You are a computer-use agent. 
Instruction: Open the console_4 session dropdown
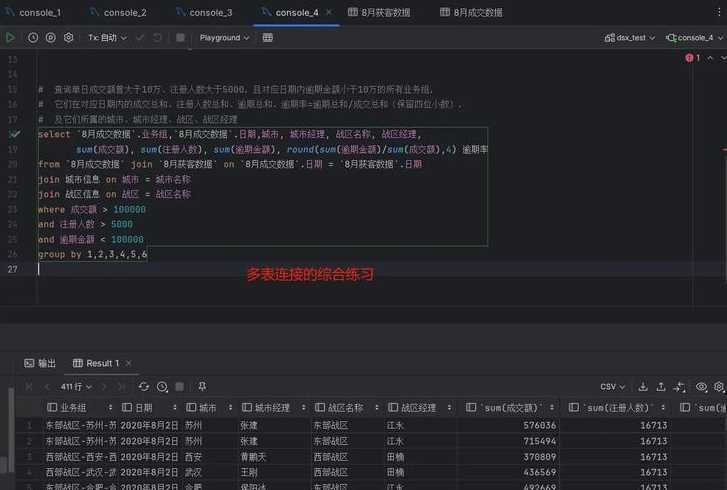pyautogui.click(x=695, y=38)
